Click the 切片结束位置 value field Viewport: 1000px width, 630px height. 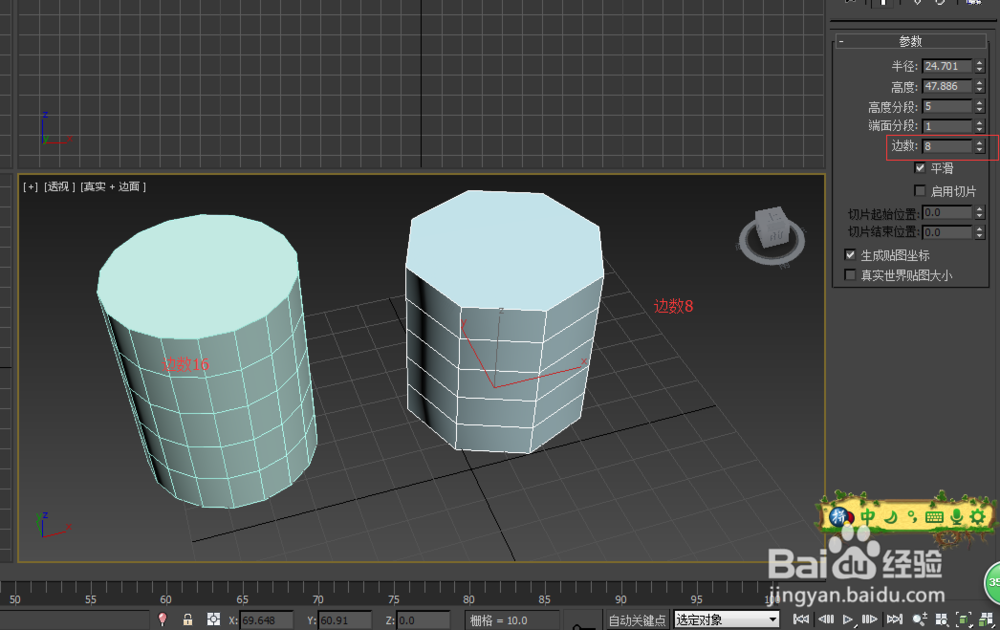coord(947,232)
